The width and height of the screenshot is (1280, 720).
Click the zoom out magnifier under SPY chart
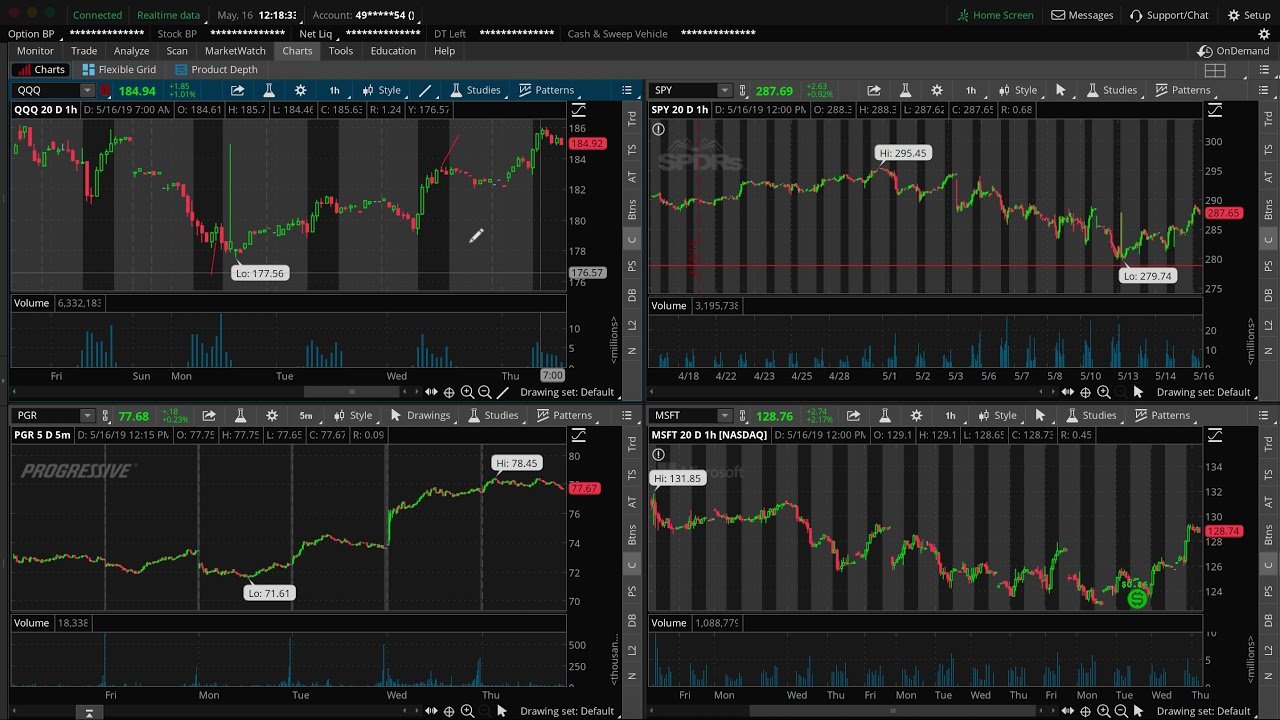click(x=1121, y=392)
